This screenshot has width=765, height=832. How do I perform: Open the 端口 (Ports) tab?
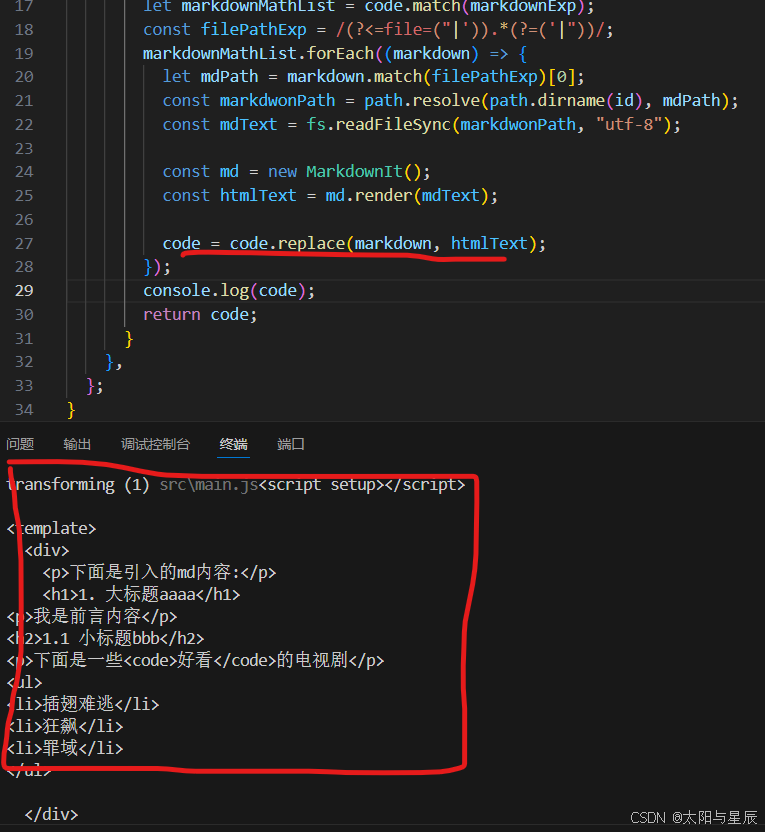[291, 444]
